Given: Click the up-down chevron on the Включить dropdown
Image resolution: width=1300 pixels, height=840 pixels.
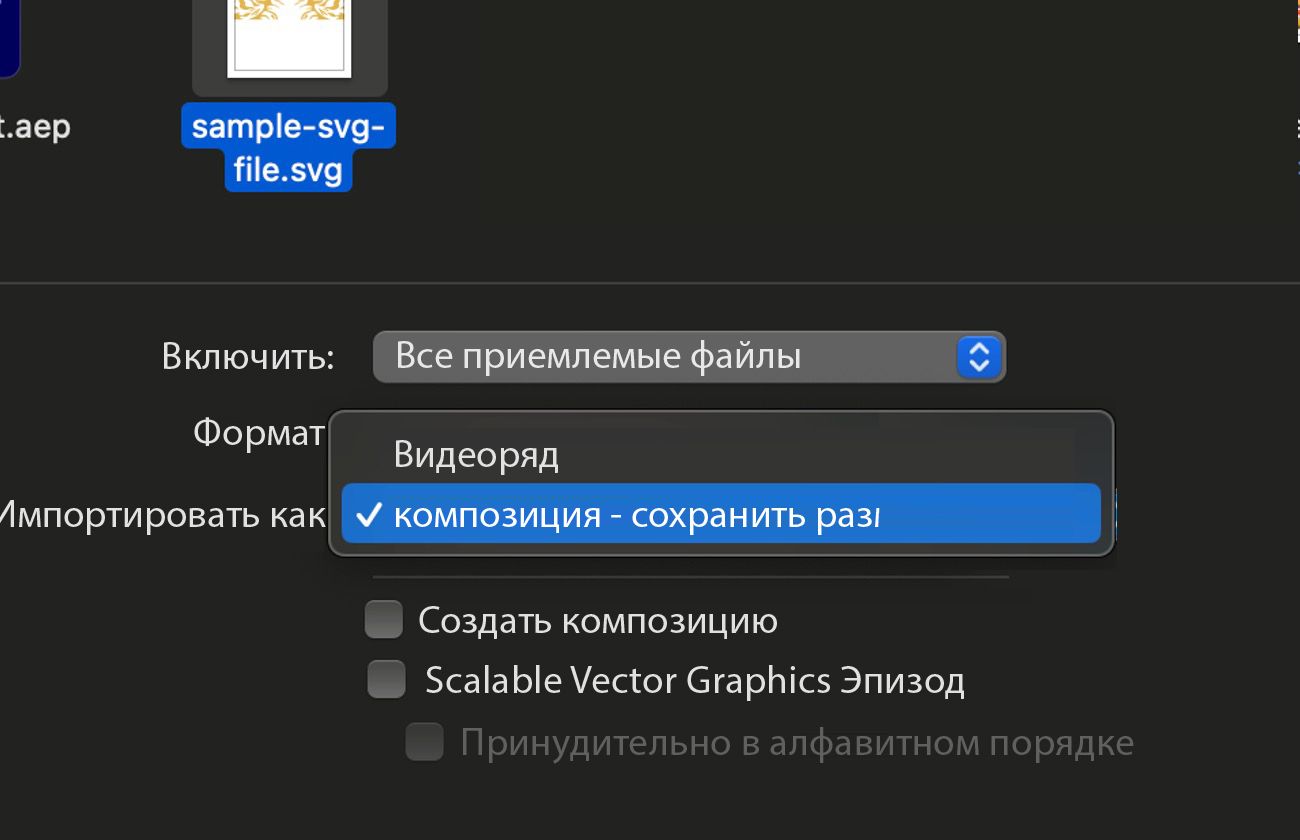Looking at the screenshot, I should pyautogui.click(x=982, y=357).
